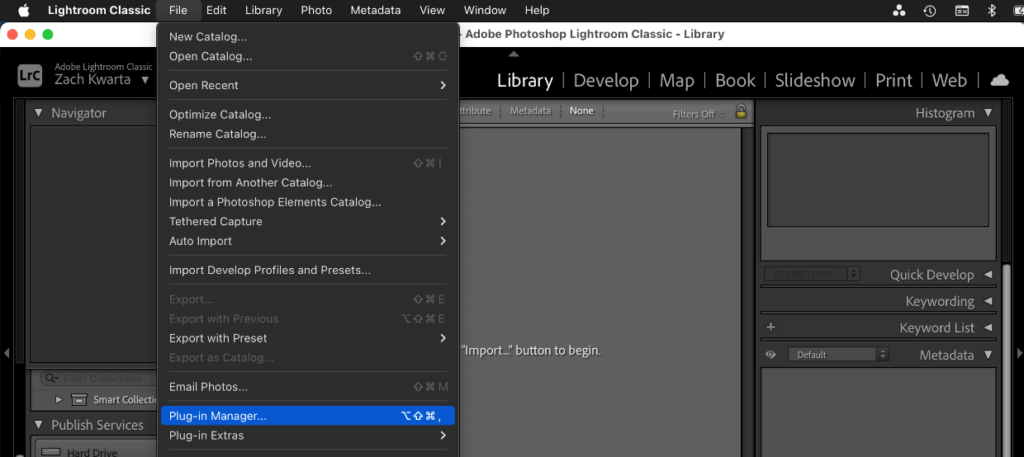The height and width of the screenshot is (457, 1024).
Task: Collapse the Publish Services panel
Action: click(39, 425)
